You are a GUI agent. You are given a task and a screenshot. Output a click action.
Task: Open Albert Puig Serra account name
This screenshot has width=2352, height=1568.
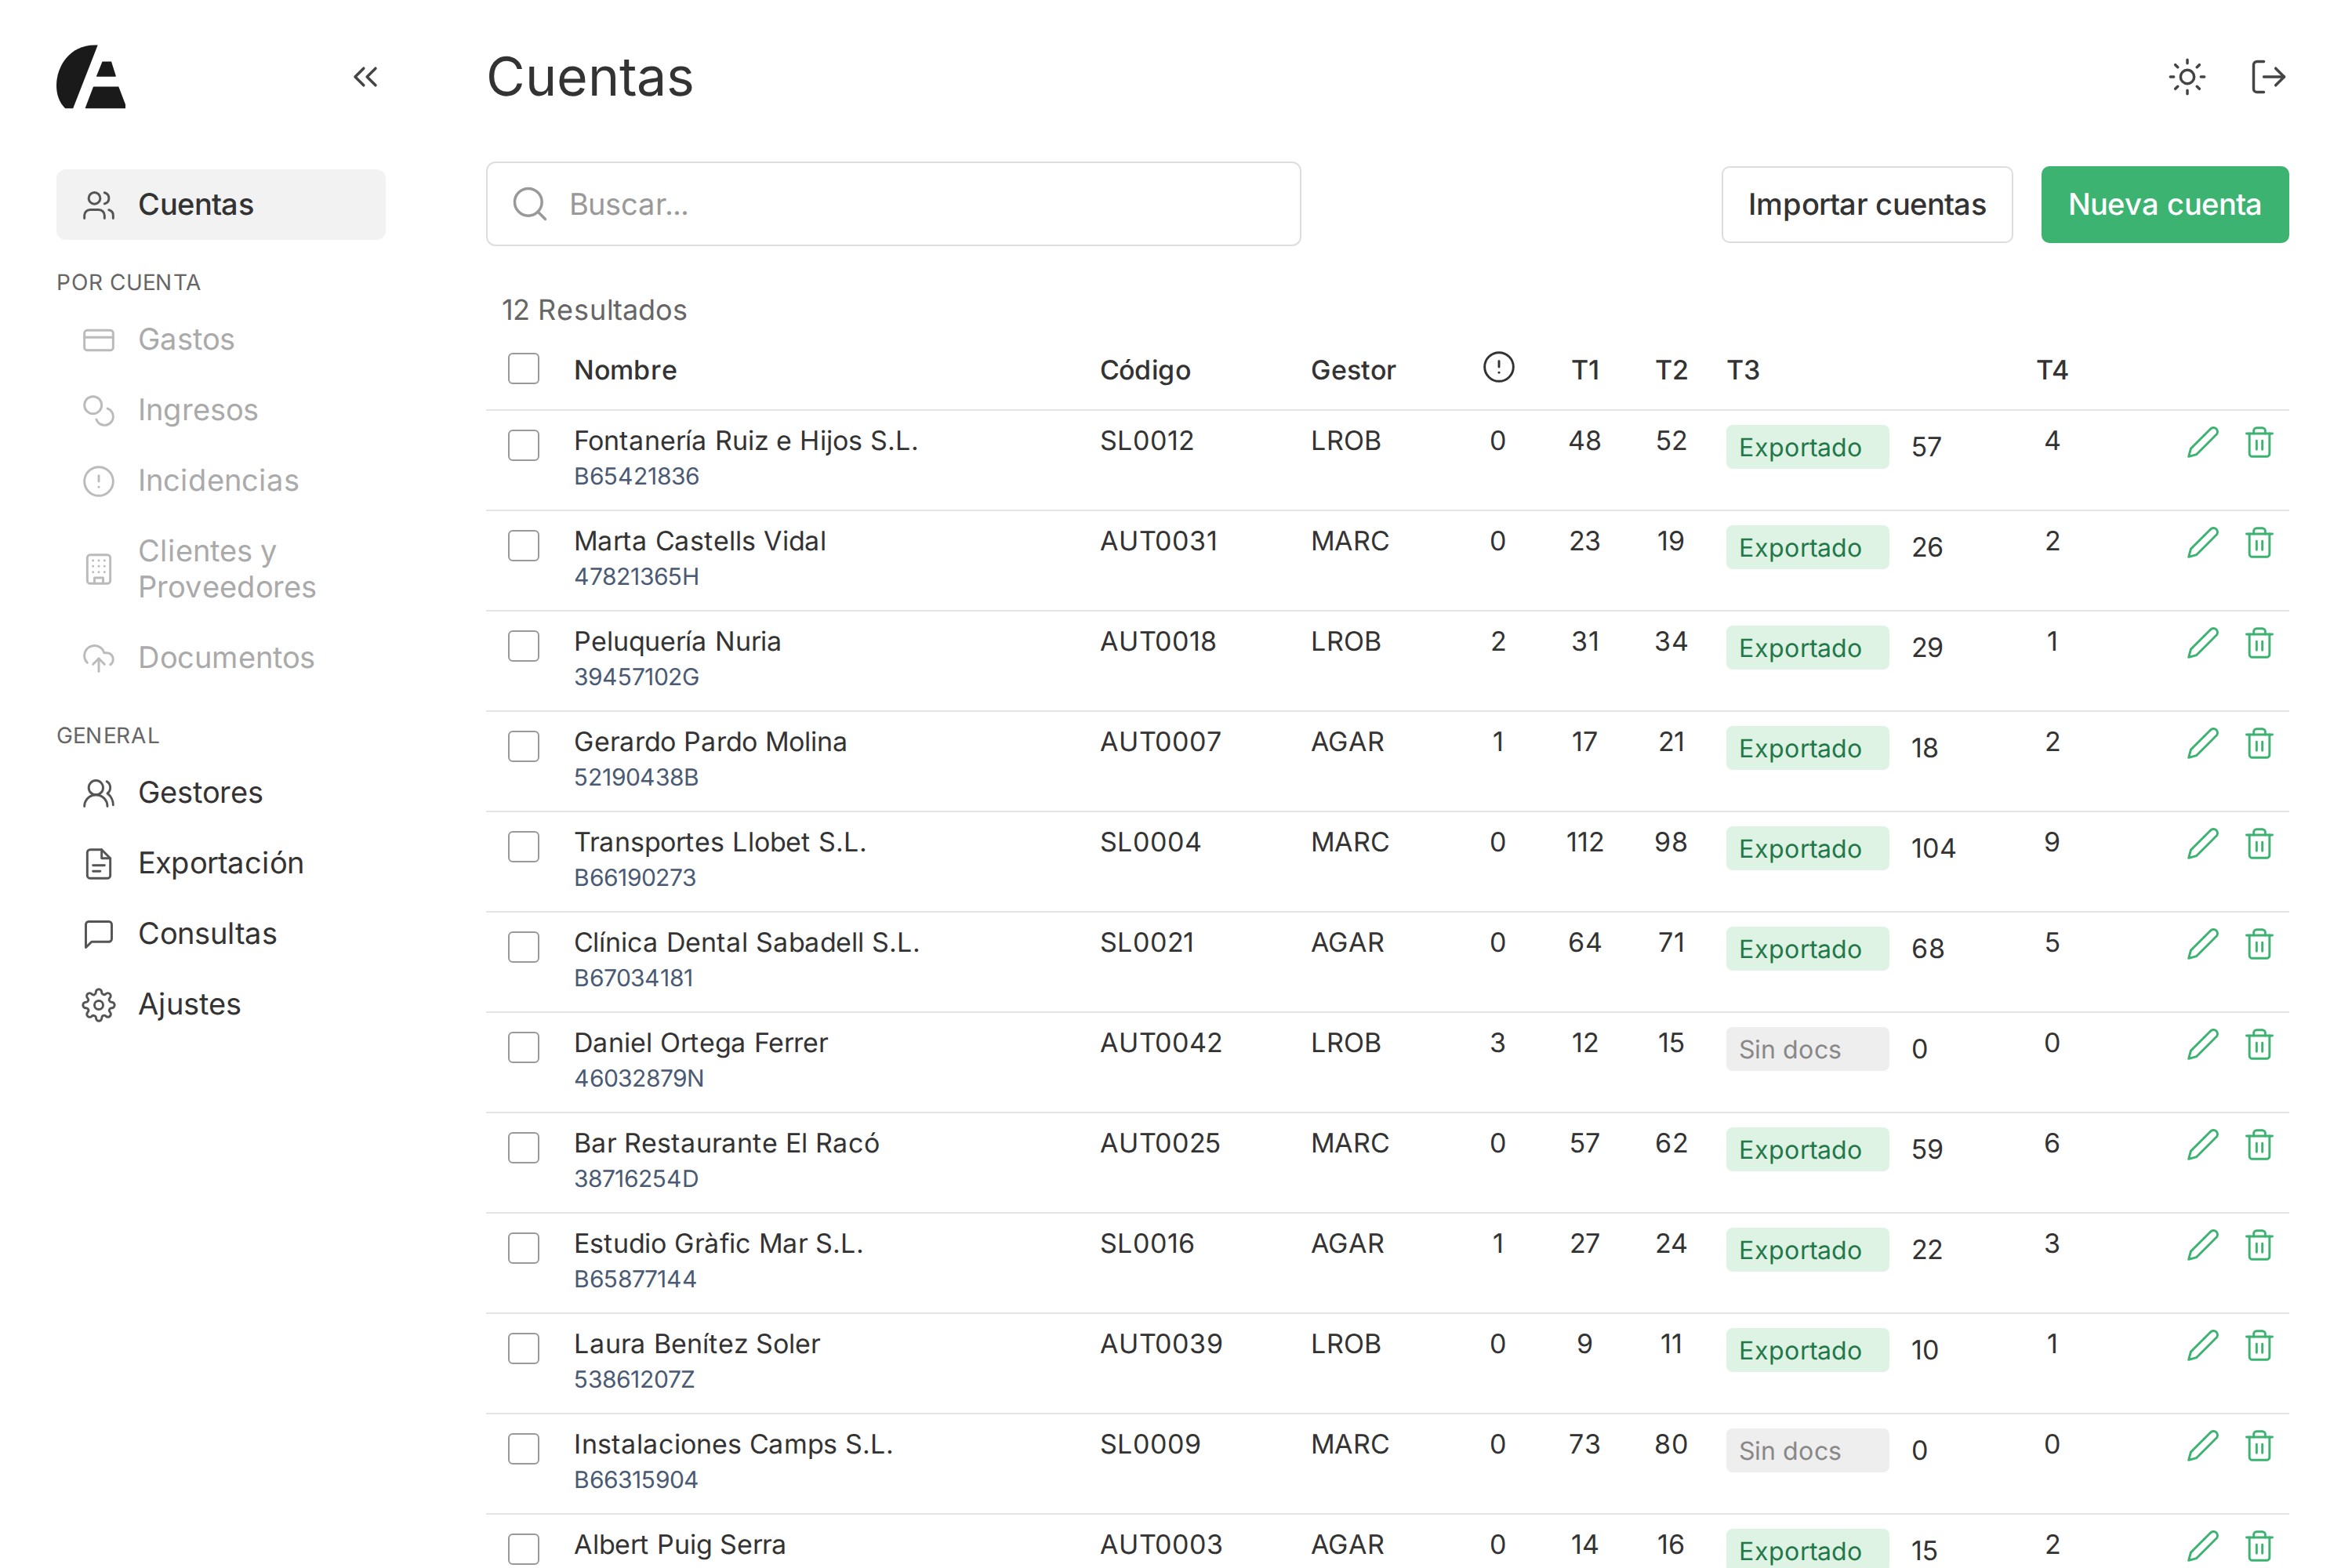680,1544
